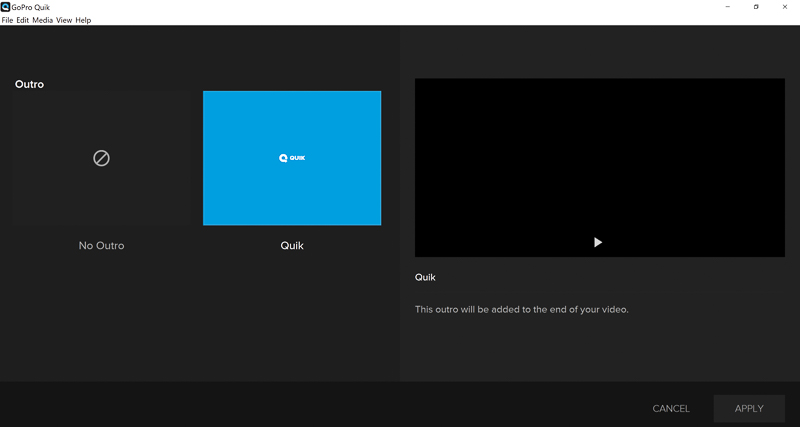The width and height of the screenshot is (800, 427).
Task: Click the 'No Outro' label
Action: pyautogui.click(x=101, y=246)
